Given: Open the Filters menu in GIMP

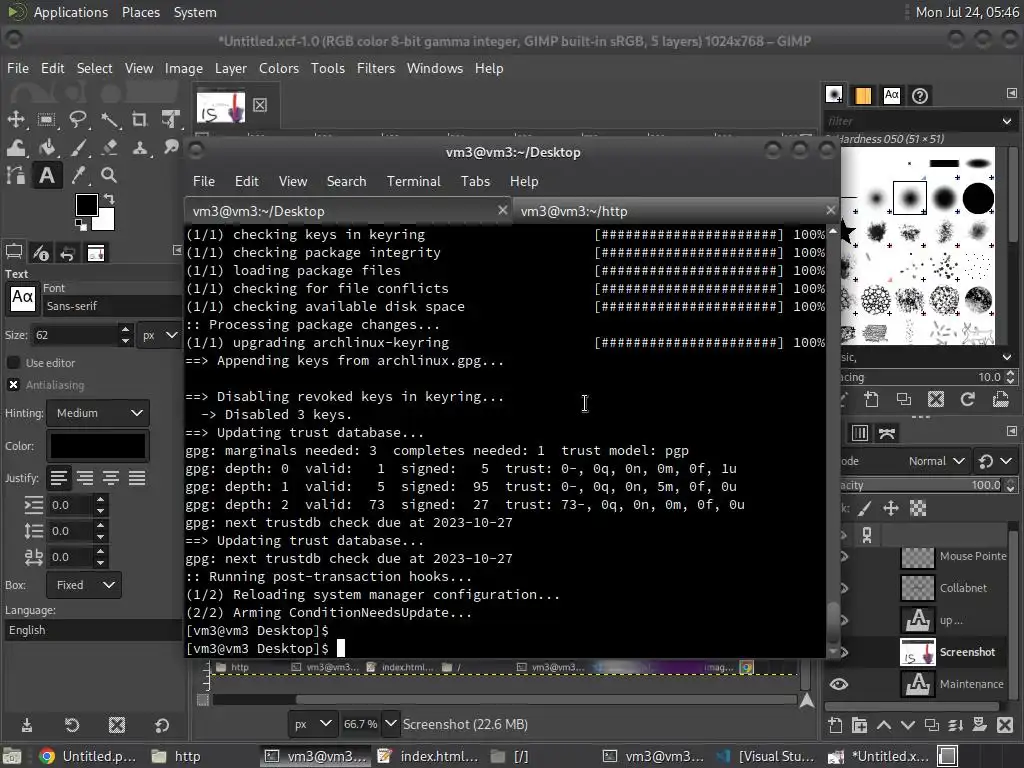Looking at the screenshot, I should pos(376,68).
